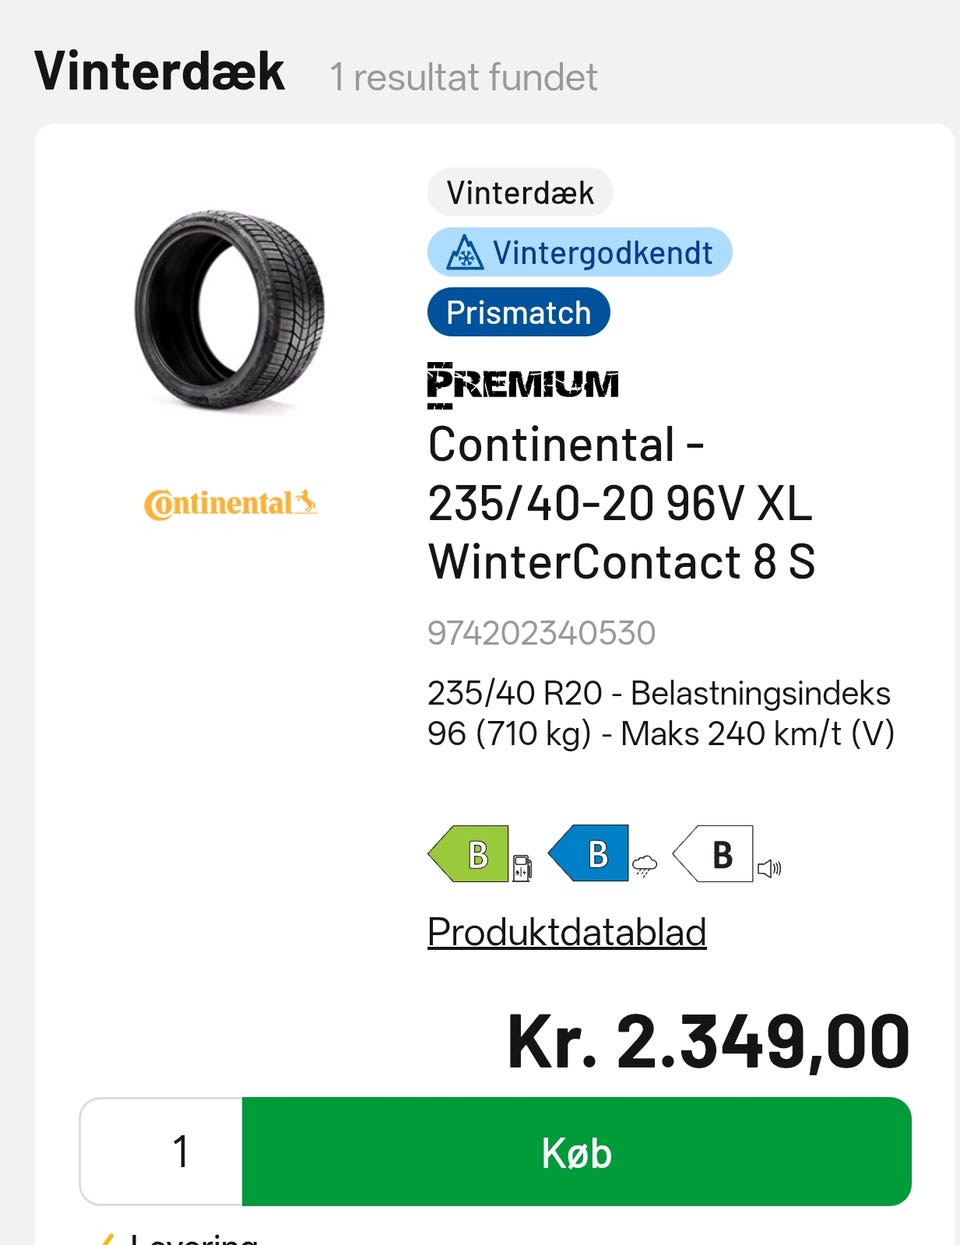Click the green Køb button

577,1152
